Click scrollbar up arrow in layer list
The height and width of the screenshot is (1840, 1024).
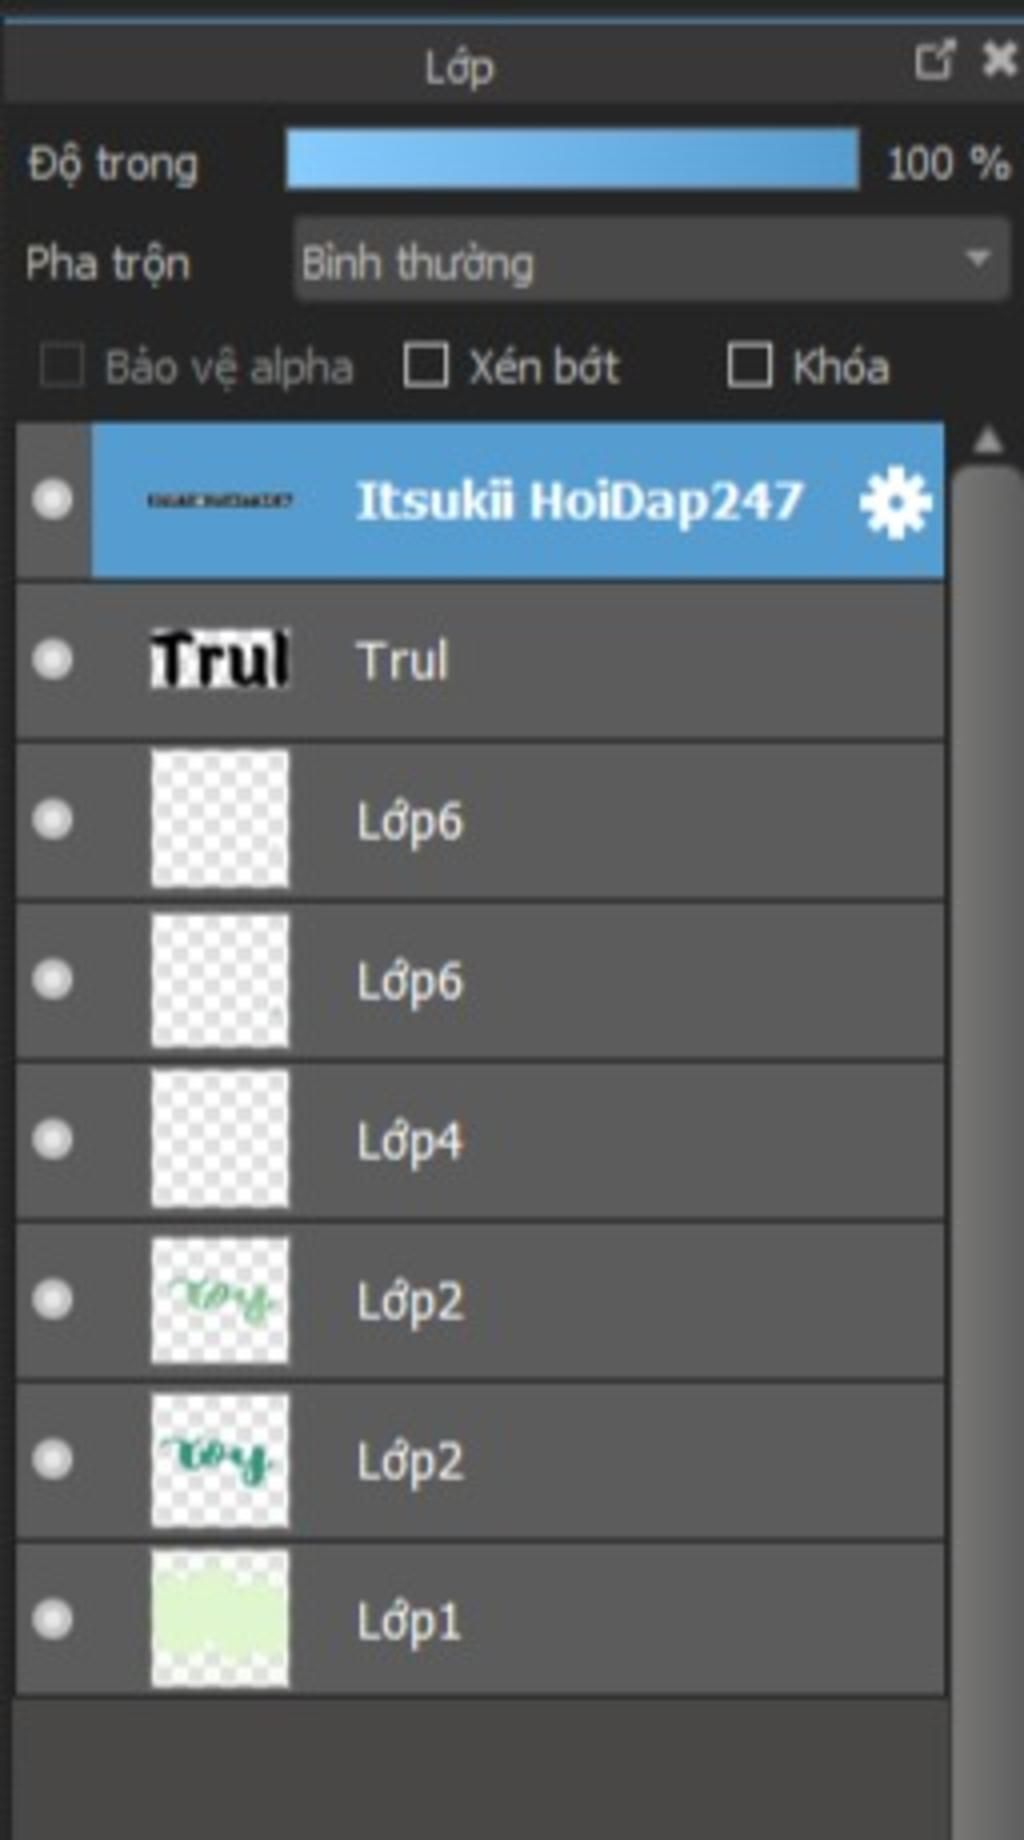pos(987,440)
